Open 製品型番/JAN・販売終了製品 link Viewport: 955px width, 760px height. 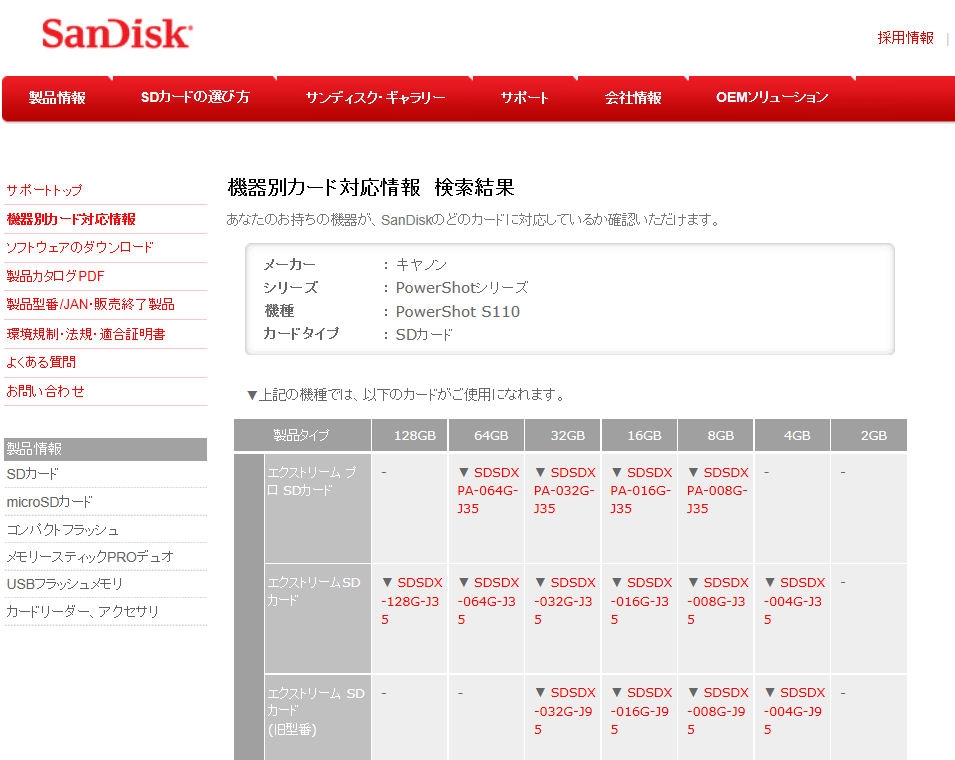(x=90, y=304)
